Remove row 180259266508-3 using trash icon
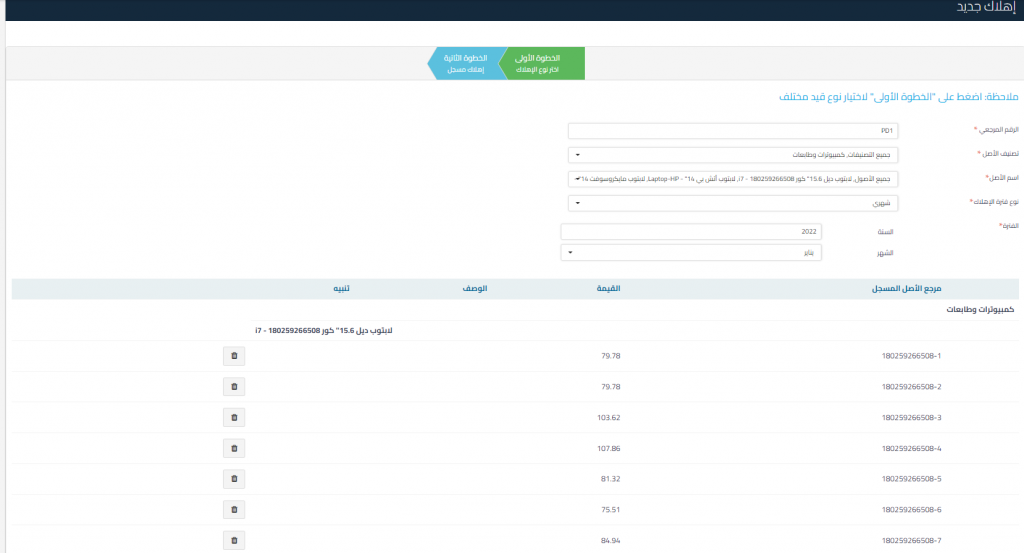This screenshot has height=553, width=1024. pyautogui.click(x=234, y=417)
